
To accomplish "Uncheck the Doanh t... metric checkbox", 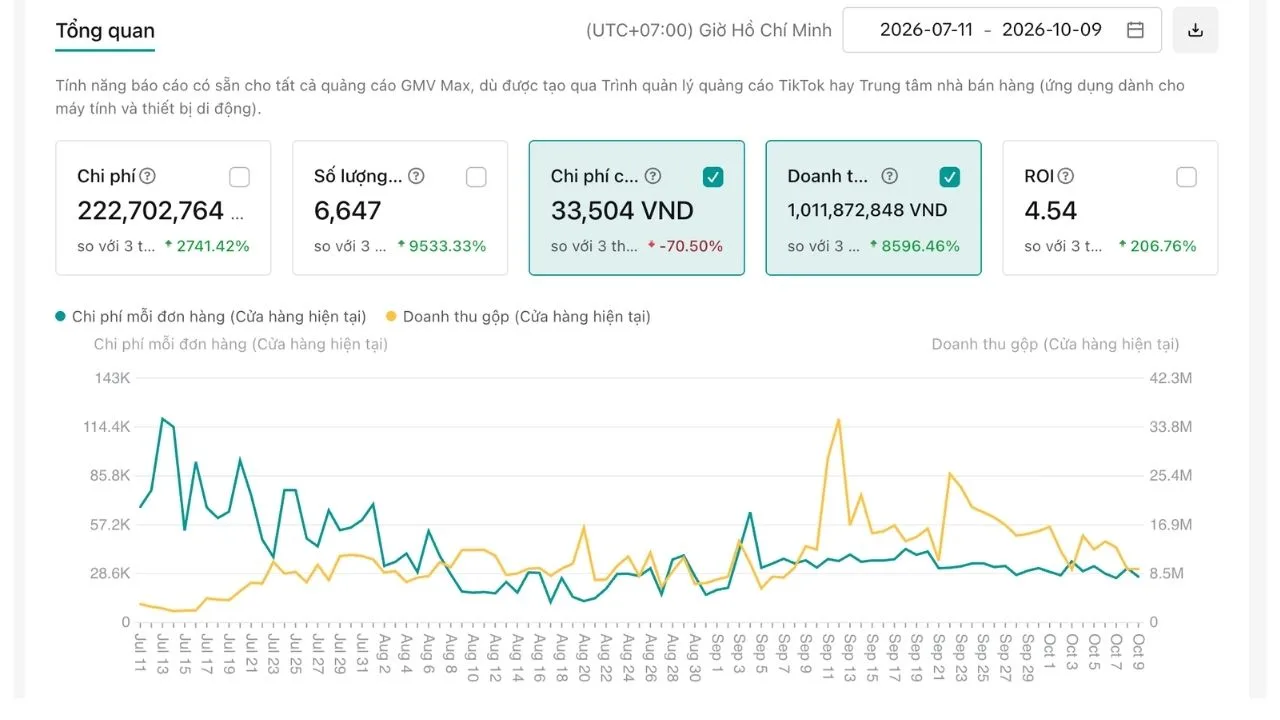I will point(950,177).
